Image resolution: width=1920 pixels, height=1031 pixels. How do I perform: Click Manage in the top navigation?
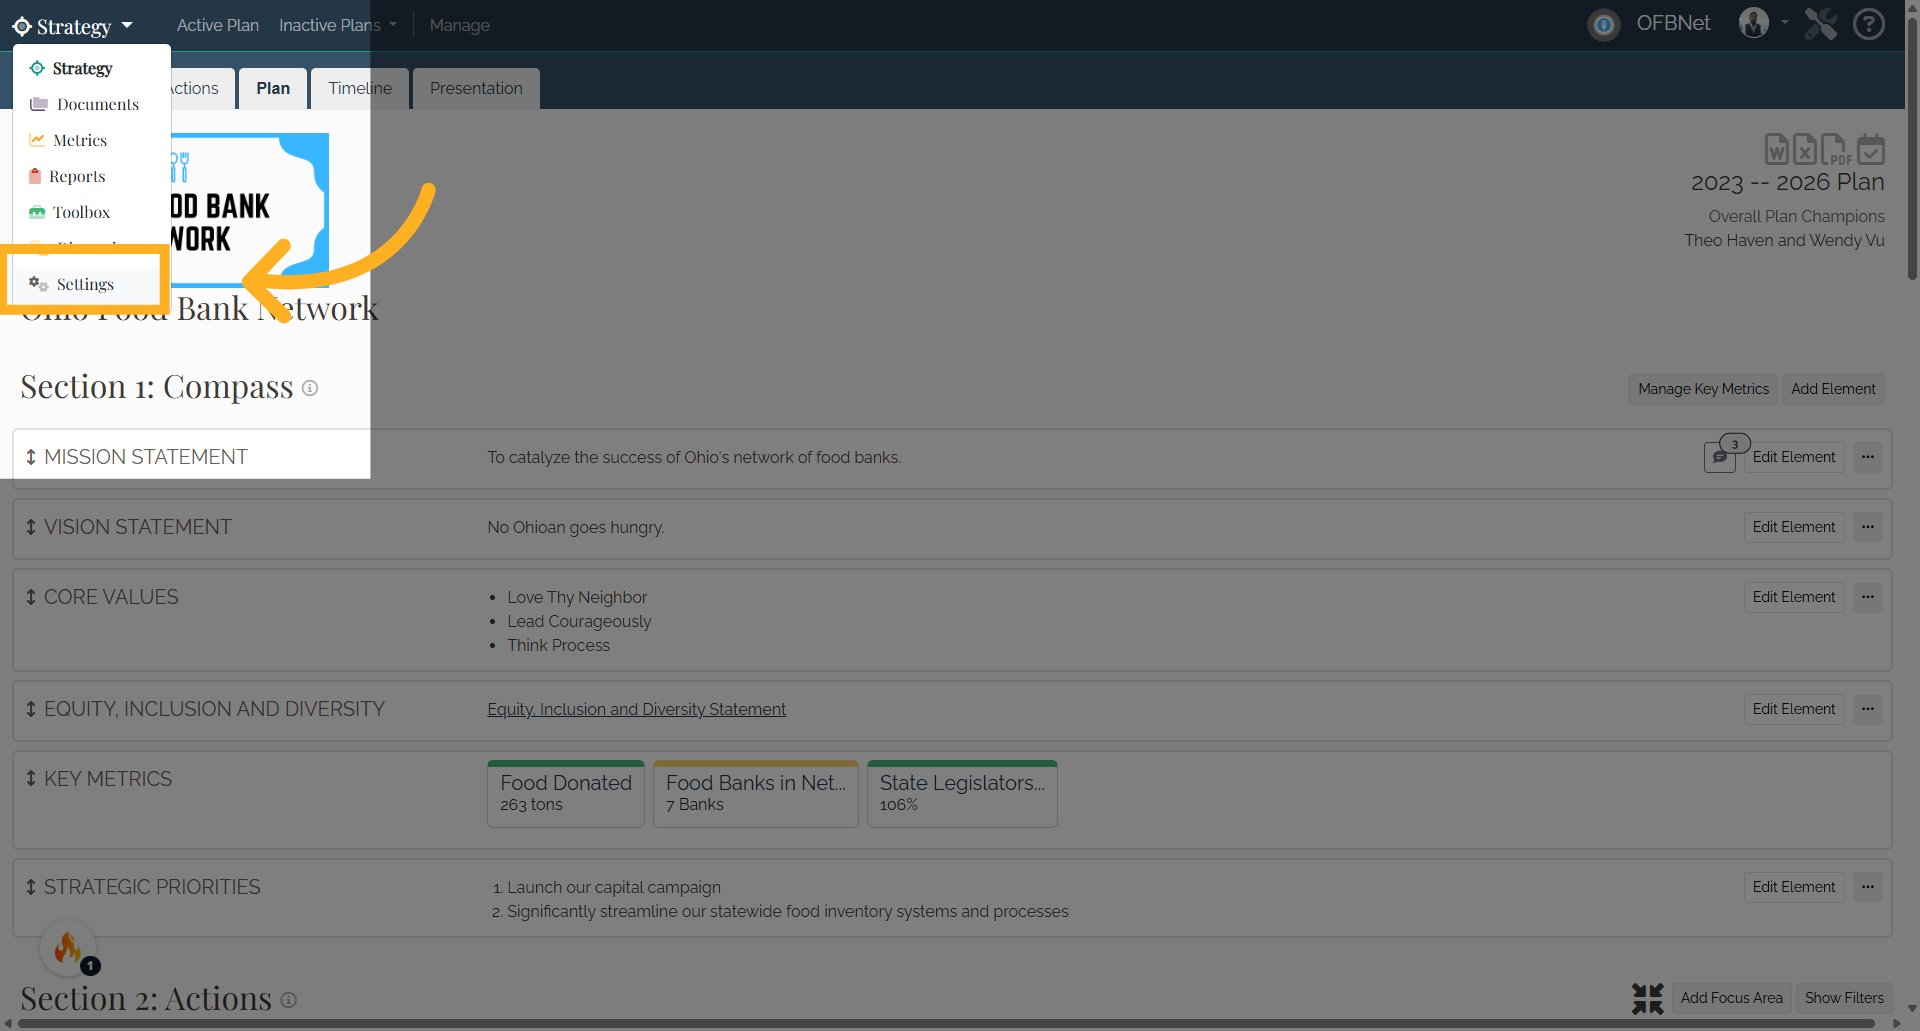[460, 25]
